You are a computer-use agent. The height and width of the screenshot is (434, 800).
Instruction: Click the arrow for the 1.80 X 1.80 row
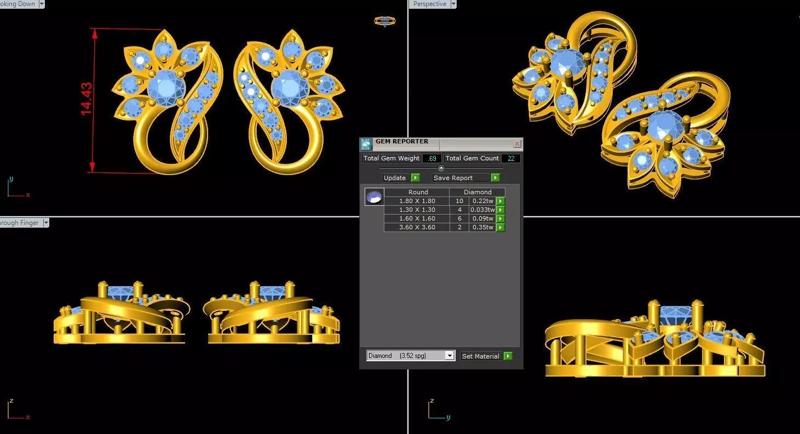(501, 201)
